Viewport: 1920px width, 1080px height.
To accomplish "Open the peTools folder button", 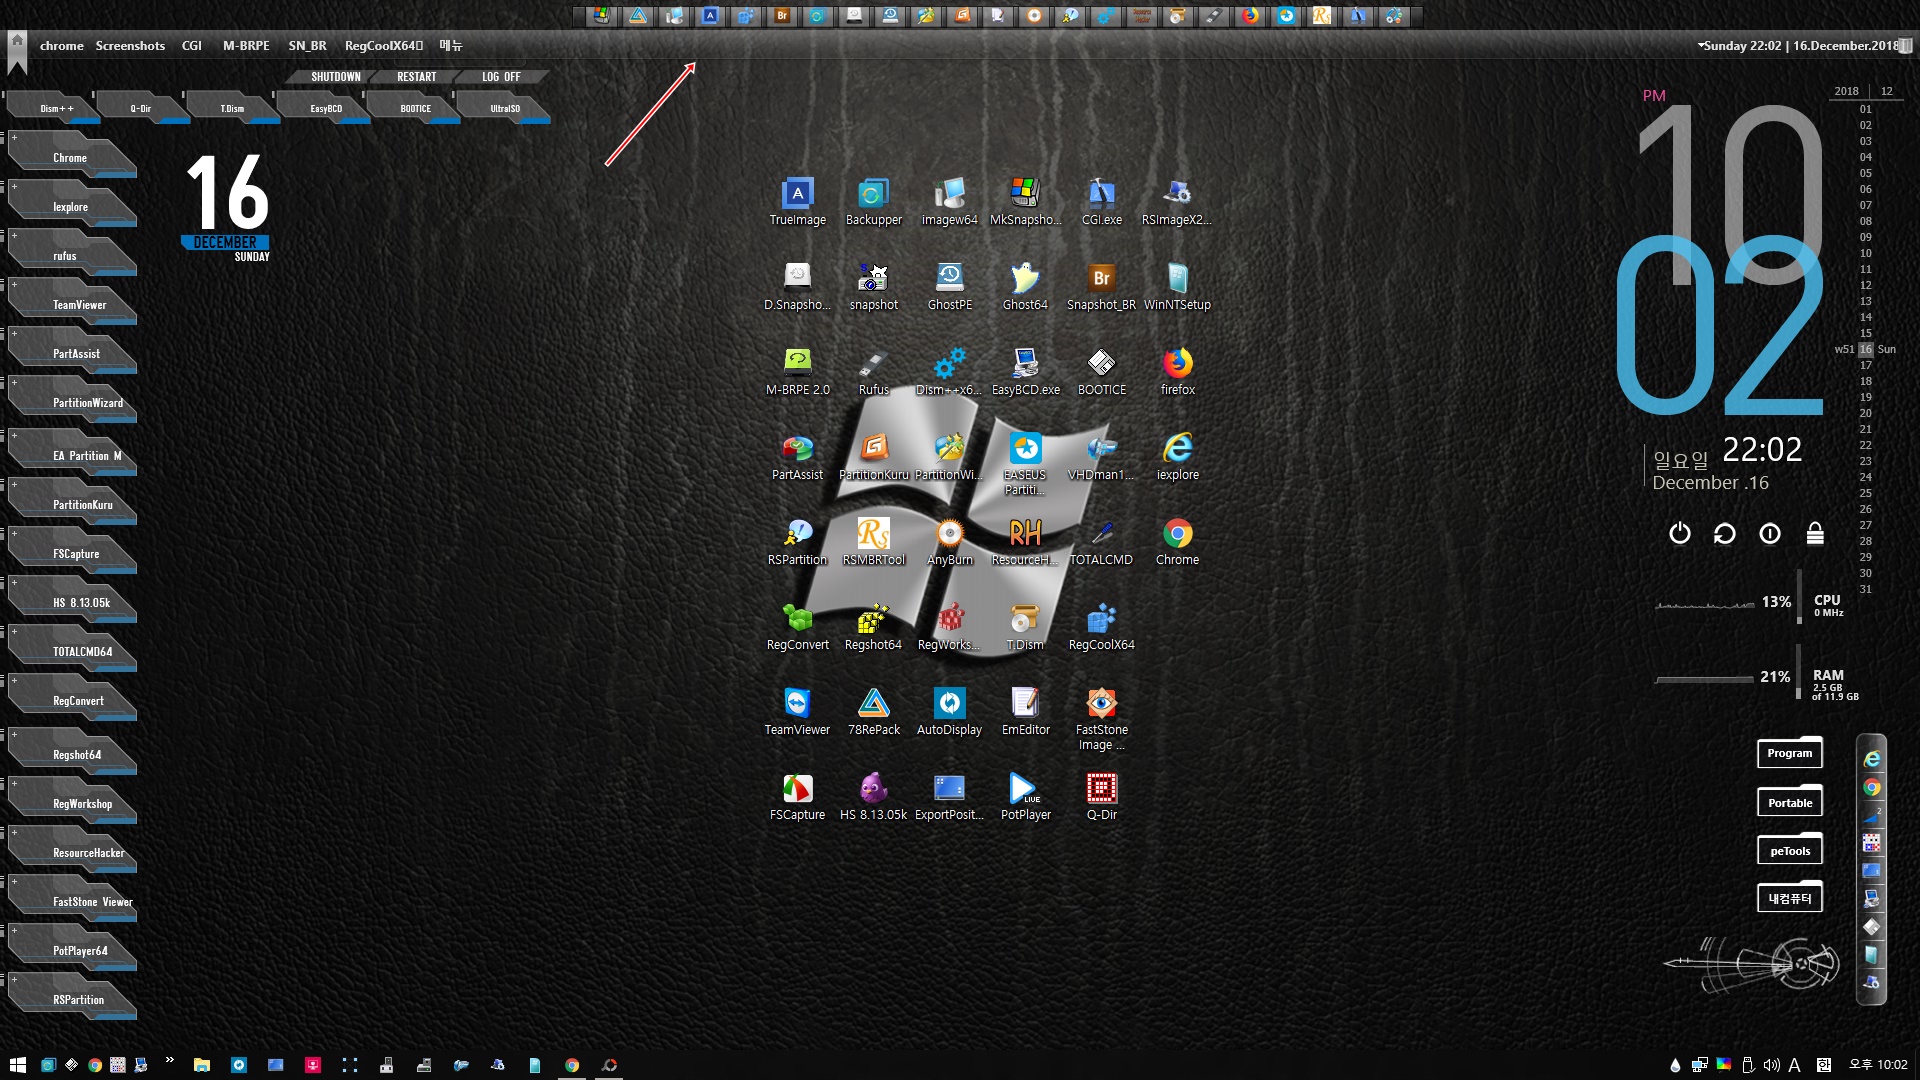I will pos(1789,851).
